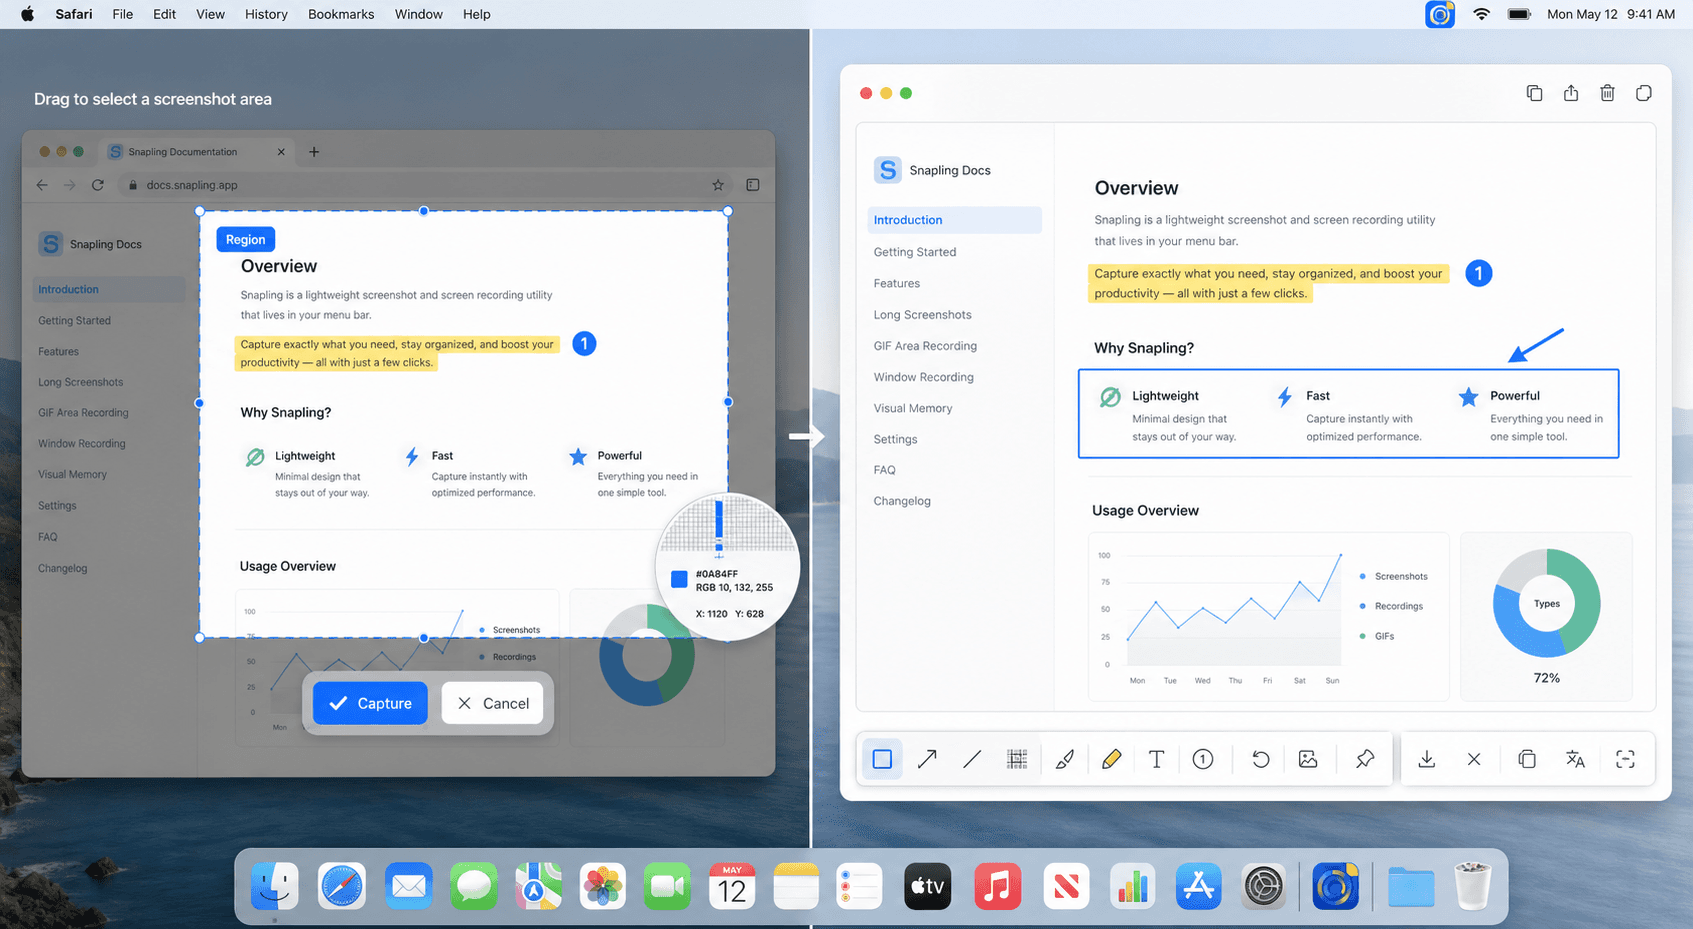Open Long Screenshots in the Safari window sidebar
The image size is (1693, 929).
81,382
